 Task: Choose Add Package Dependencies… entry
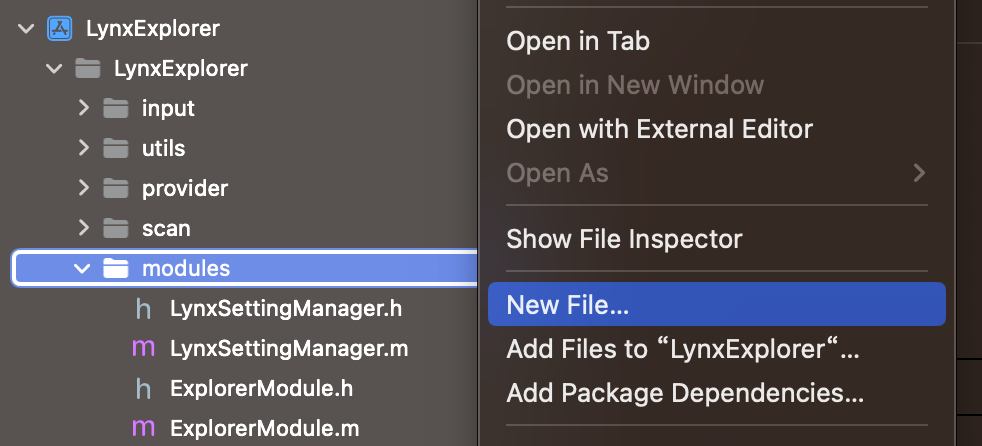(685, 393)
